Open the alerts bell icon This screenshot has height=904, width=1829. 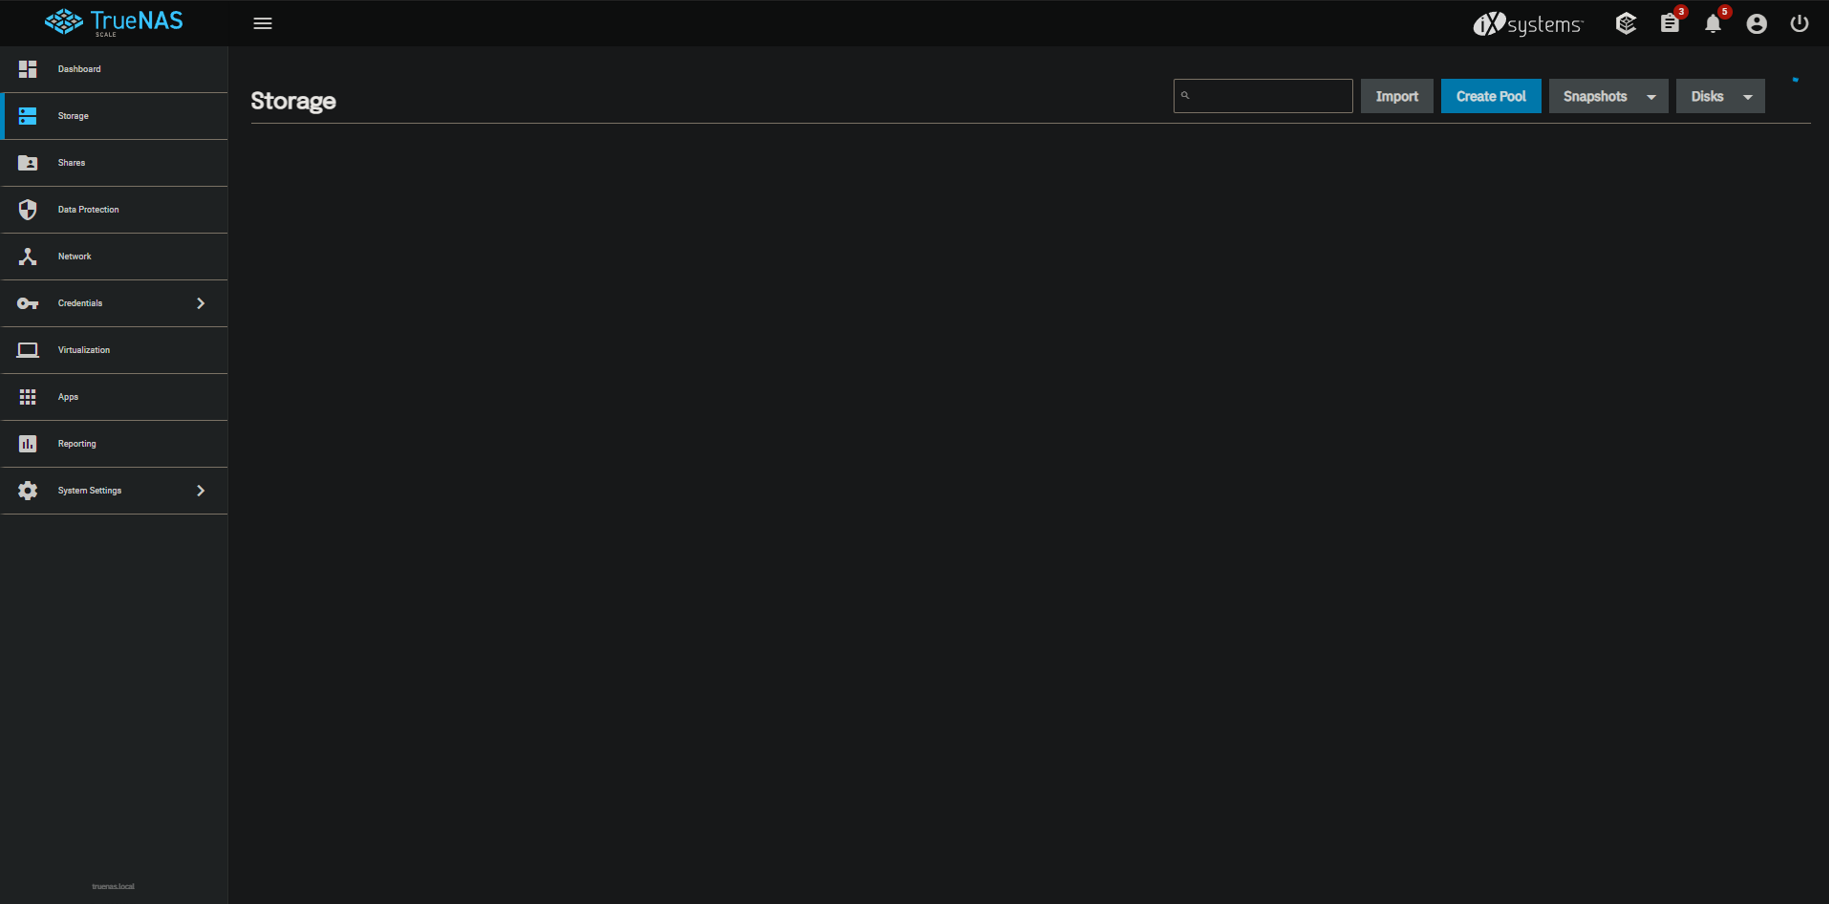(1713, 23)
